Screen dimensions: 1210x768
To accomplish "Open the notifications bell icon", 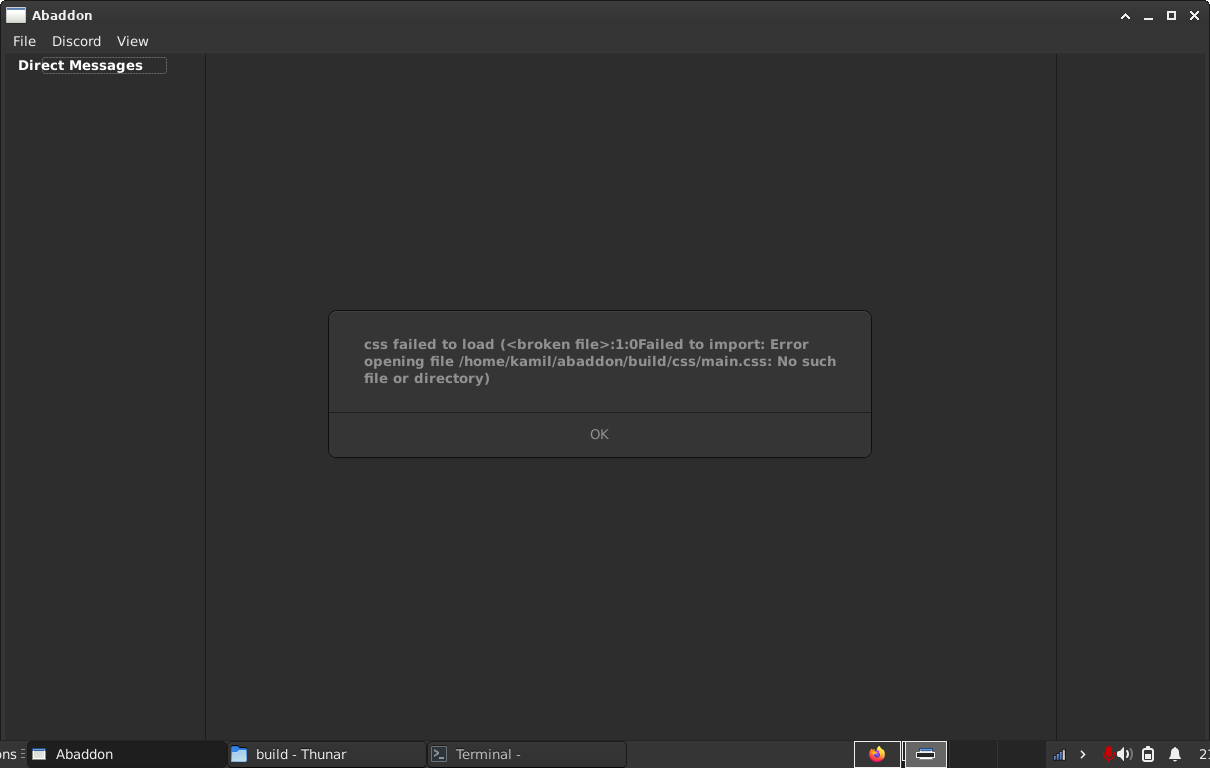I will [1175, 754].
